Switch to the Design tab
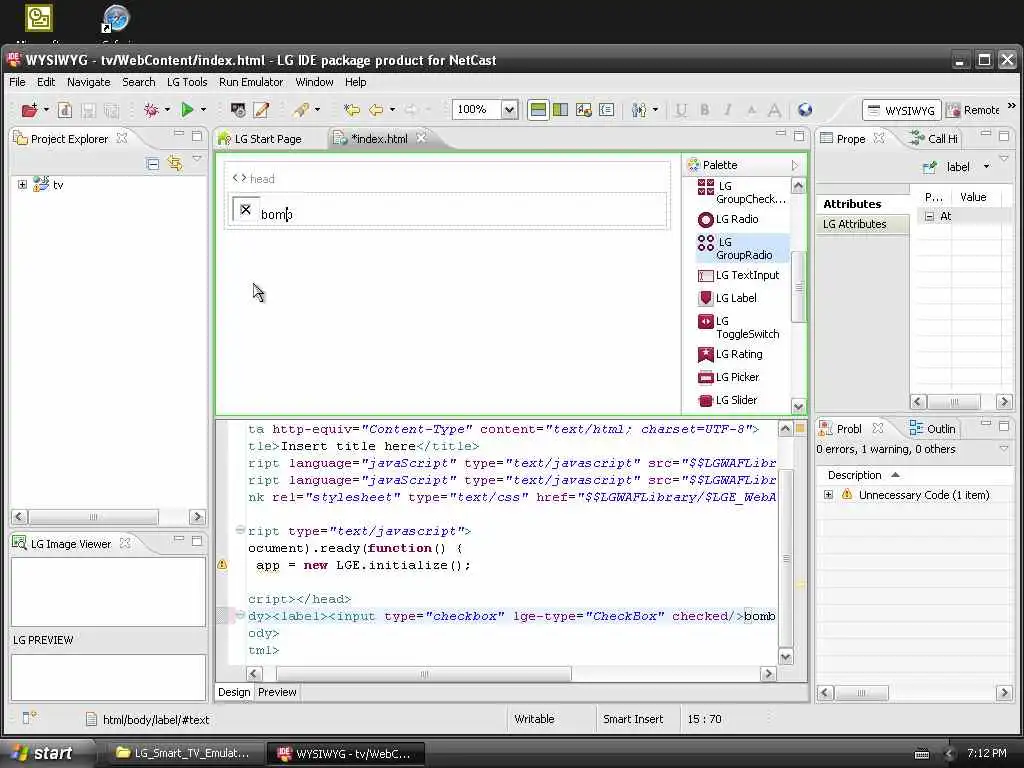 point(234,692)
